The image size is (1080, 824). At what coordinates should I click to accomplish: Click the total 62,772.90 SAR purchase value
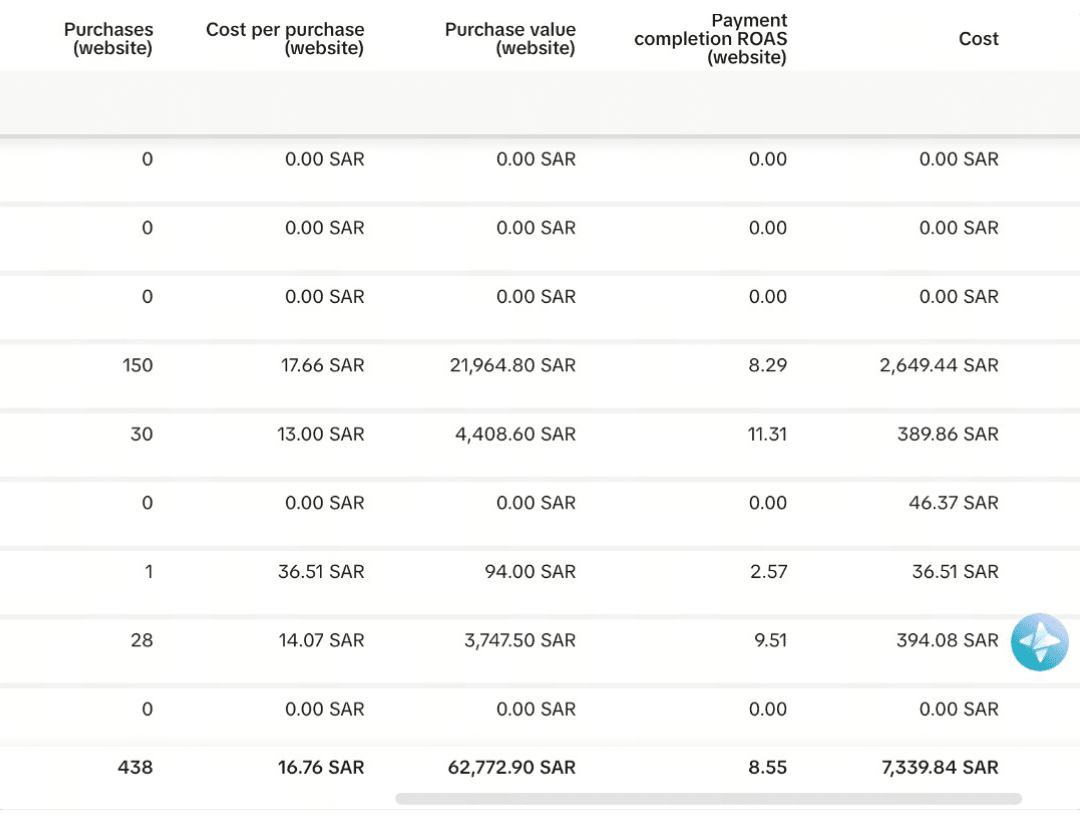(511, 768)
